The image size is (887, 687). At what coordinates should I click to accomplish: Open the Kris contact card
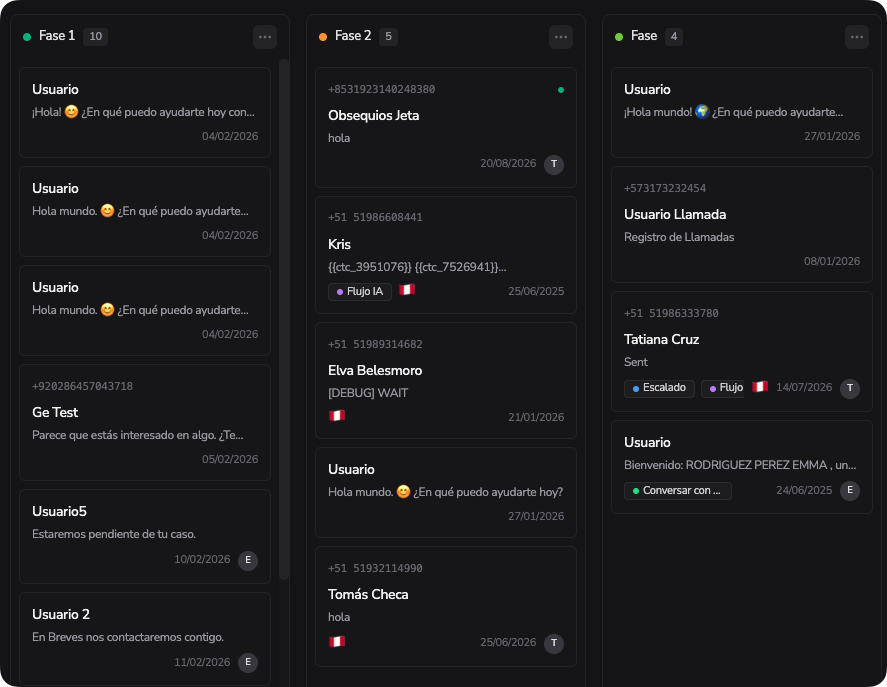click(446, 255)
